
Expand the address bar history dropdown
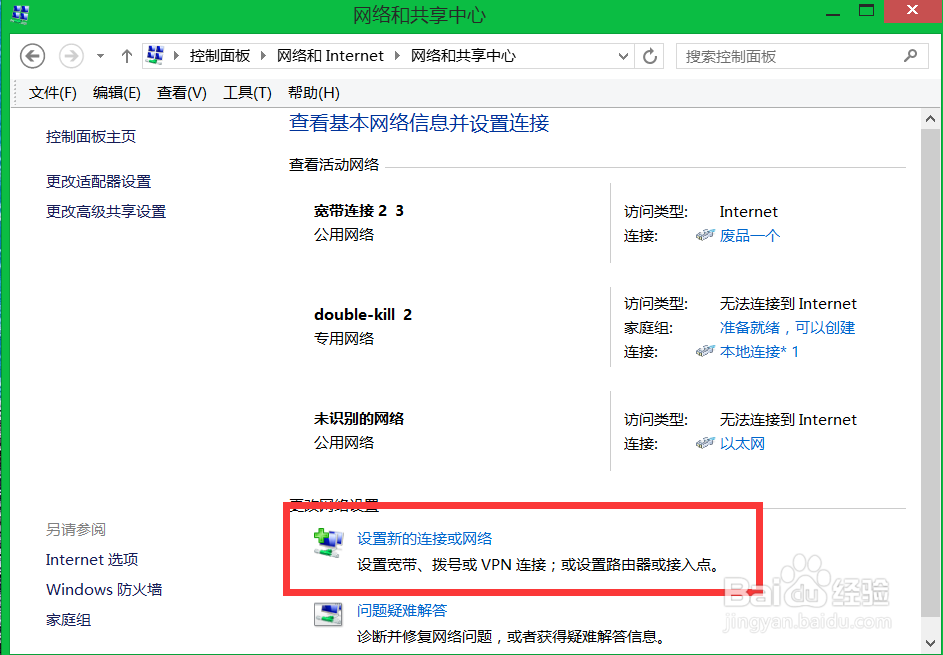click(x=623, y=56)
